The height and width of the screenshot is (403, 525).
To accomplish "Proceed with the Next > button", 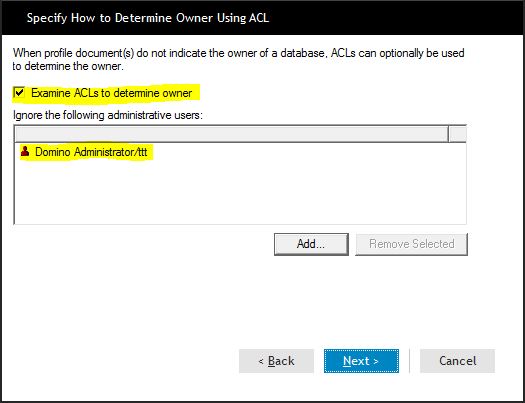I will (x=361, y=361).
